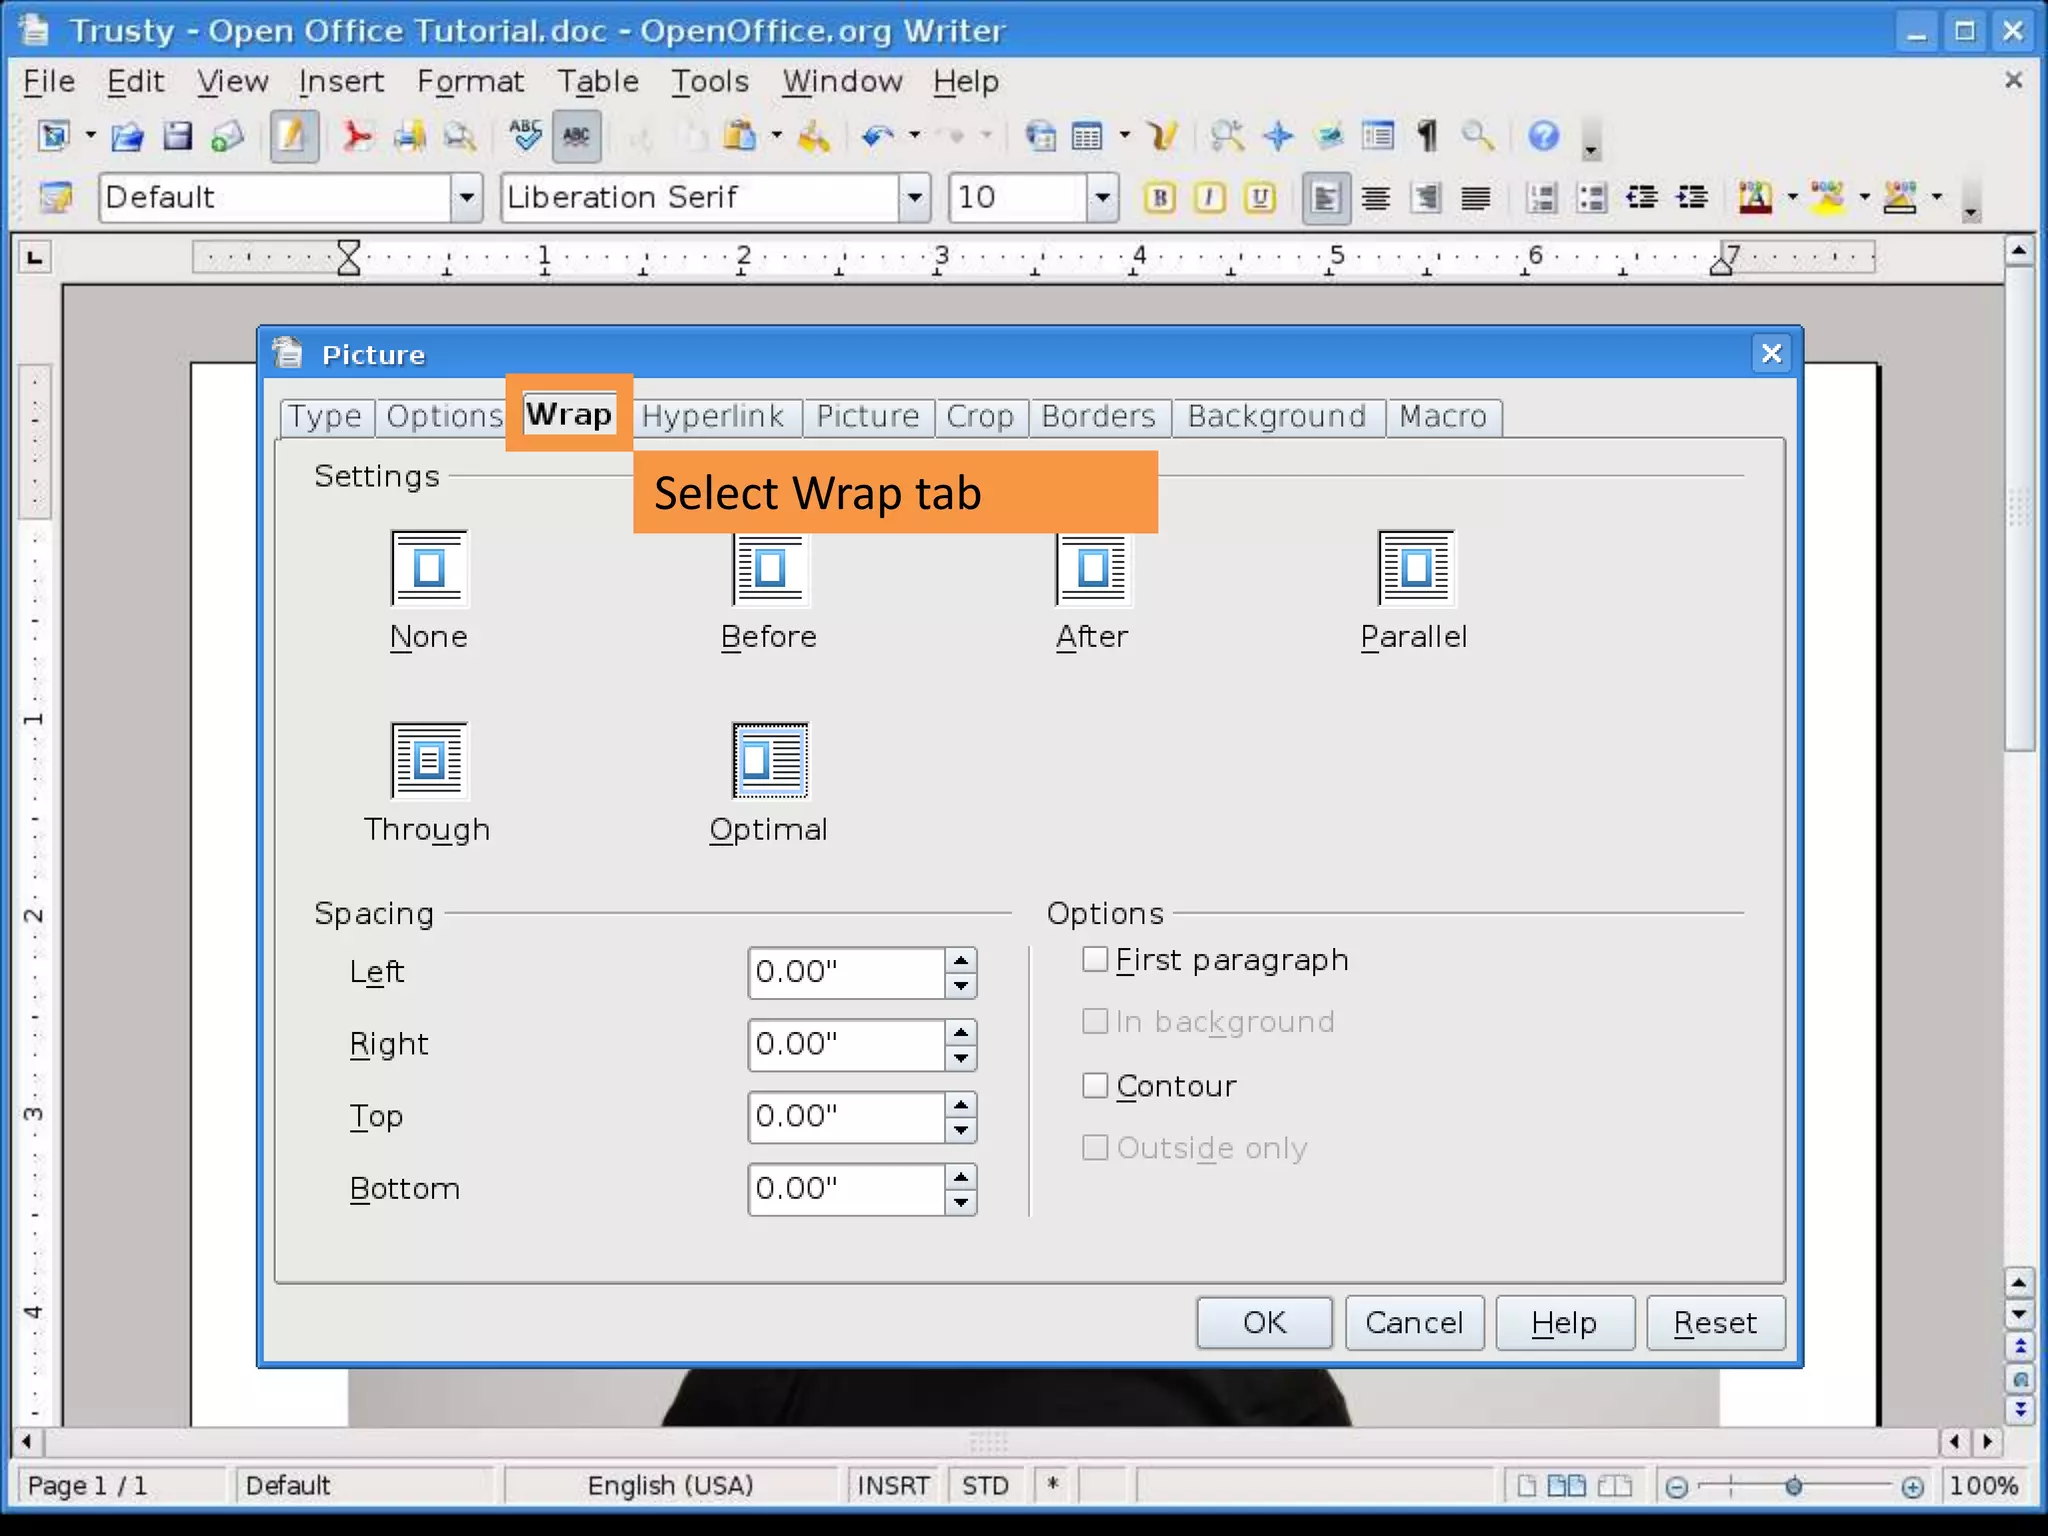Image resolution: width=2048 pixels, height=1536 pixels.
Task: Align text centered icon
Action: click(1376, 198)
